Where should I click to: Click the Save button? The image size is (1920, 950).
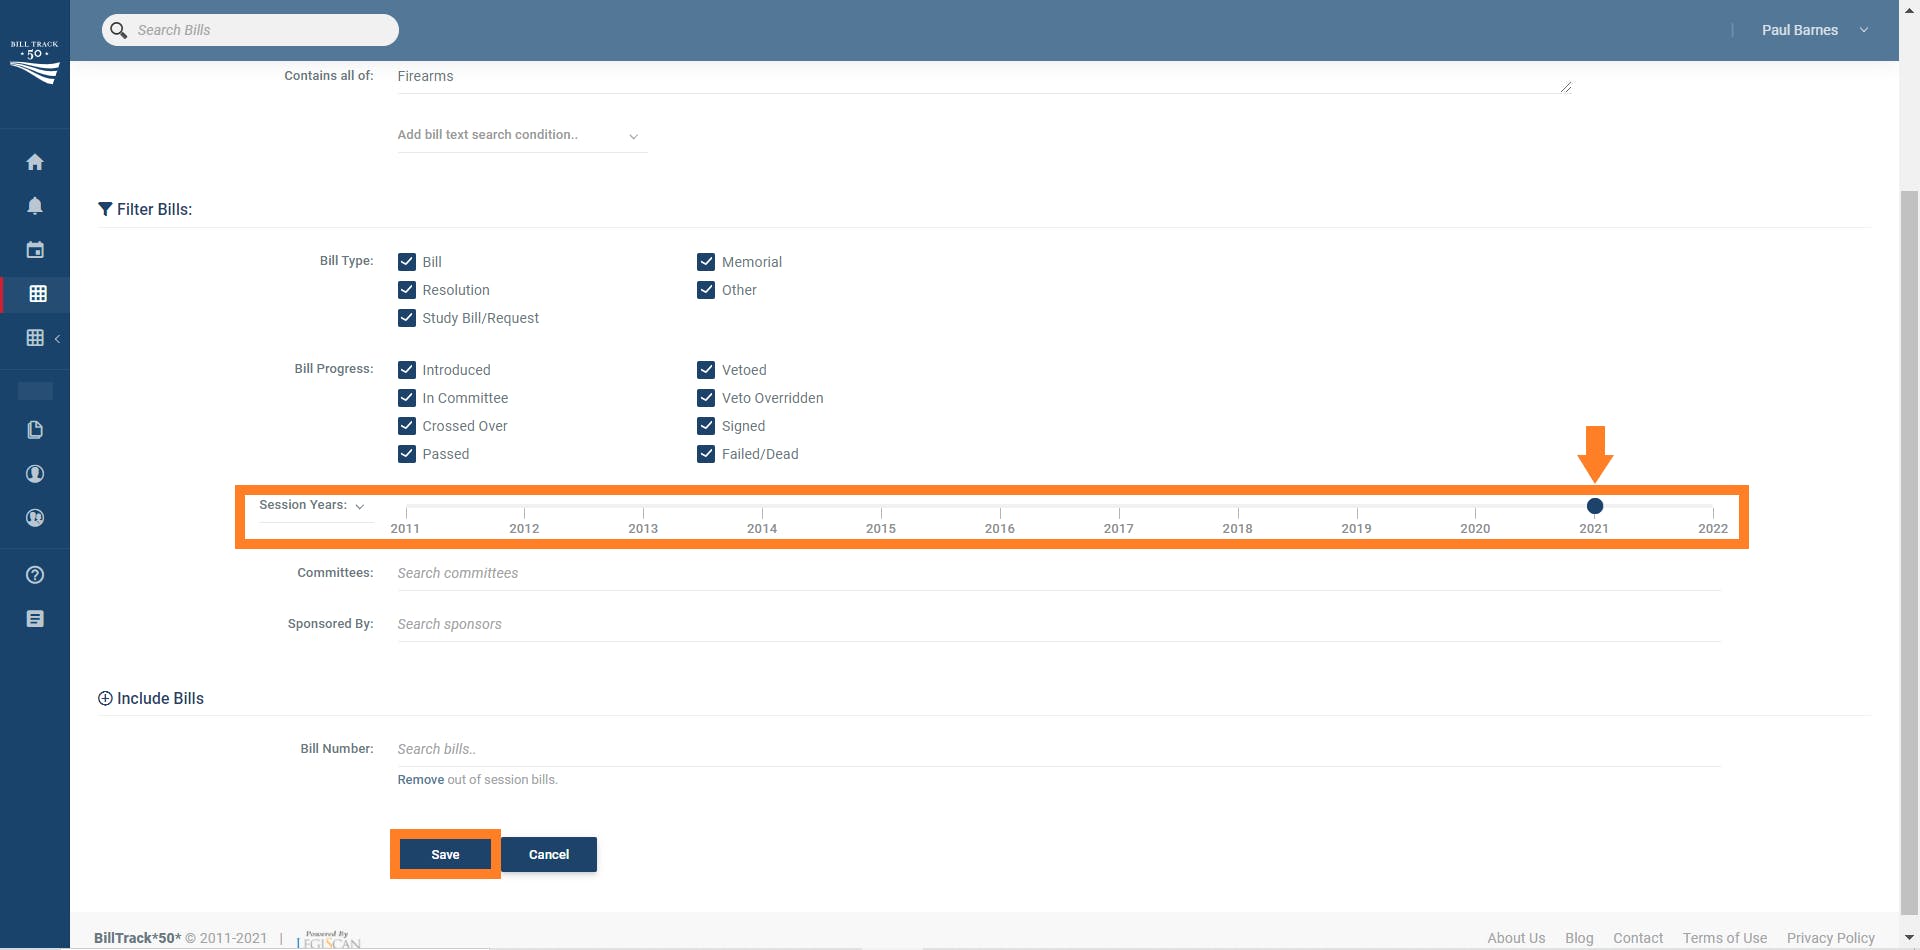pos(445,854)
